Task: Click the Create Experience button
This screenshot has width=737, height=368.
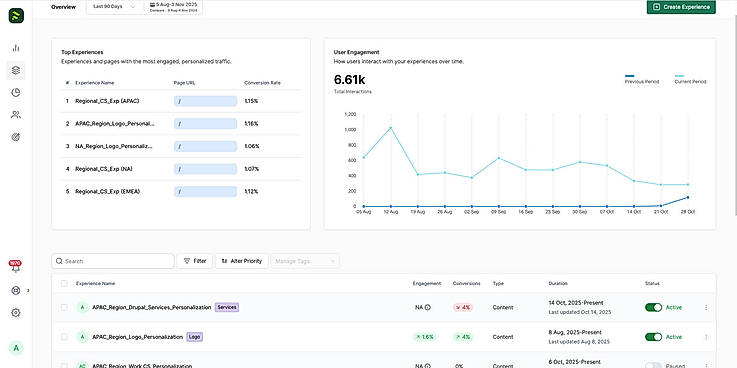Action: pyautogui.click(x=681, y=7)
